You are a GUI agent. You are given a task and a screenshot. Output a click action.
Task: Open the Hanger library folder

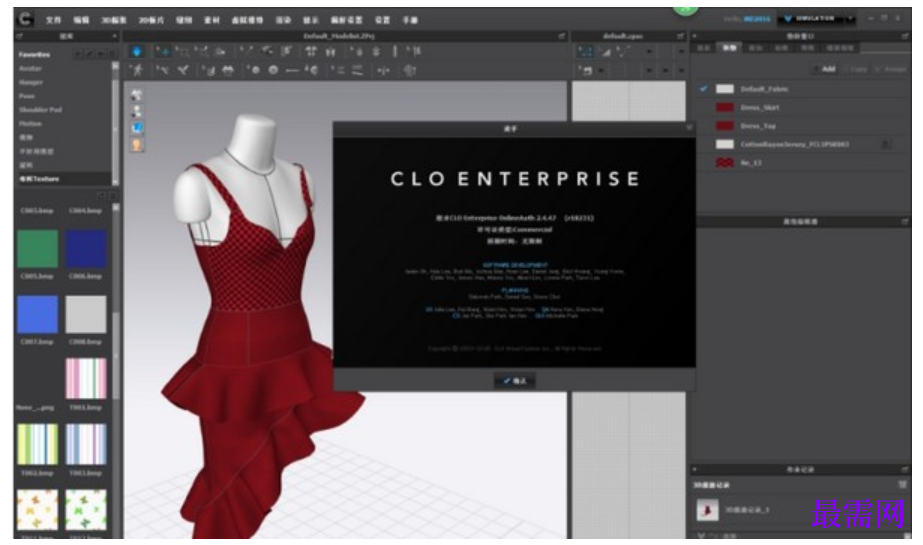pos(31,82)
